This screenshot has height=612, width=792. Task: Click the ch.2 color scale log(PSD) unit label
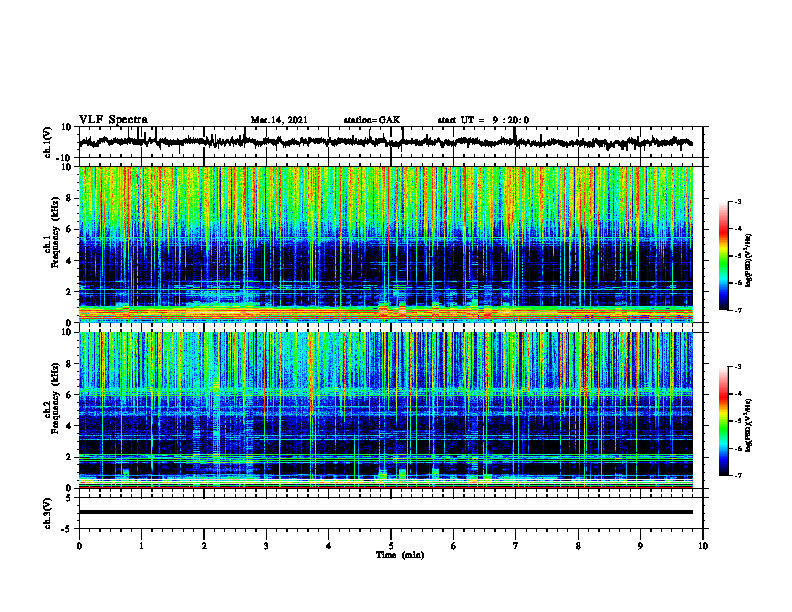(748, 425)
